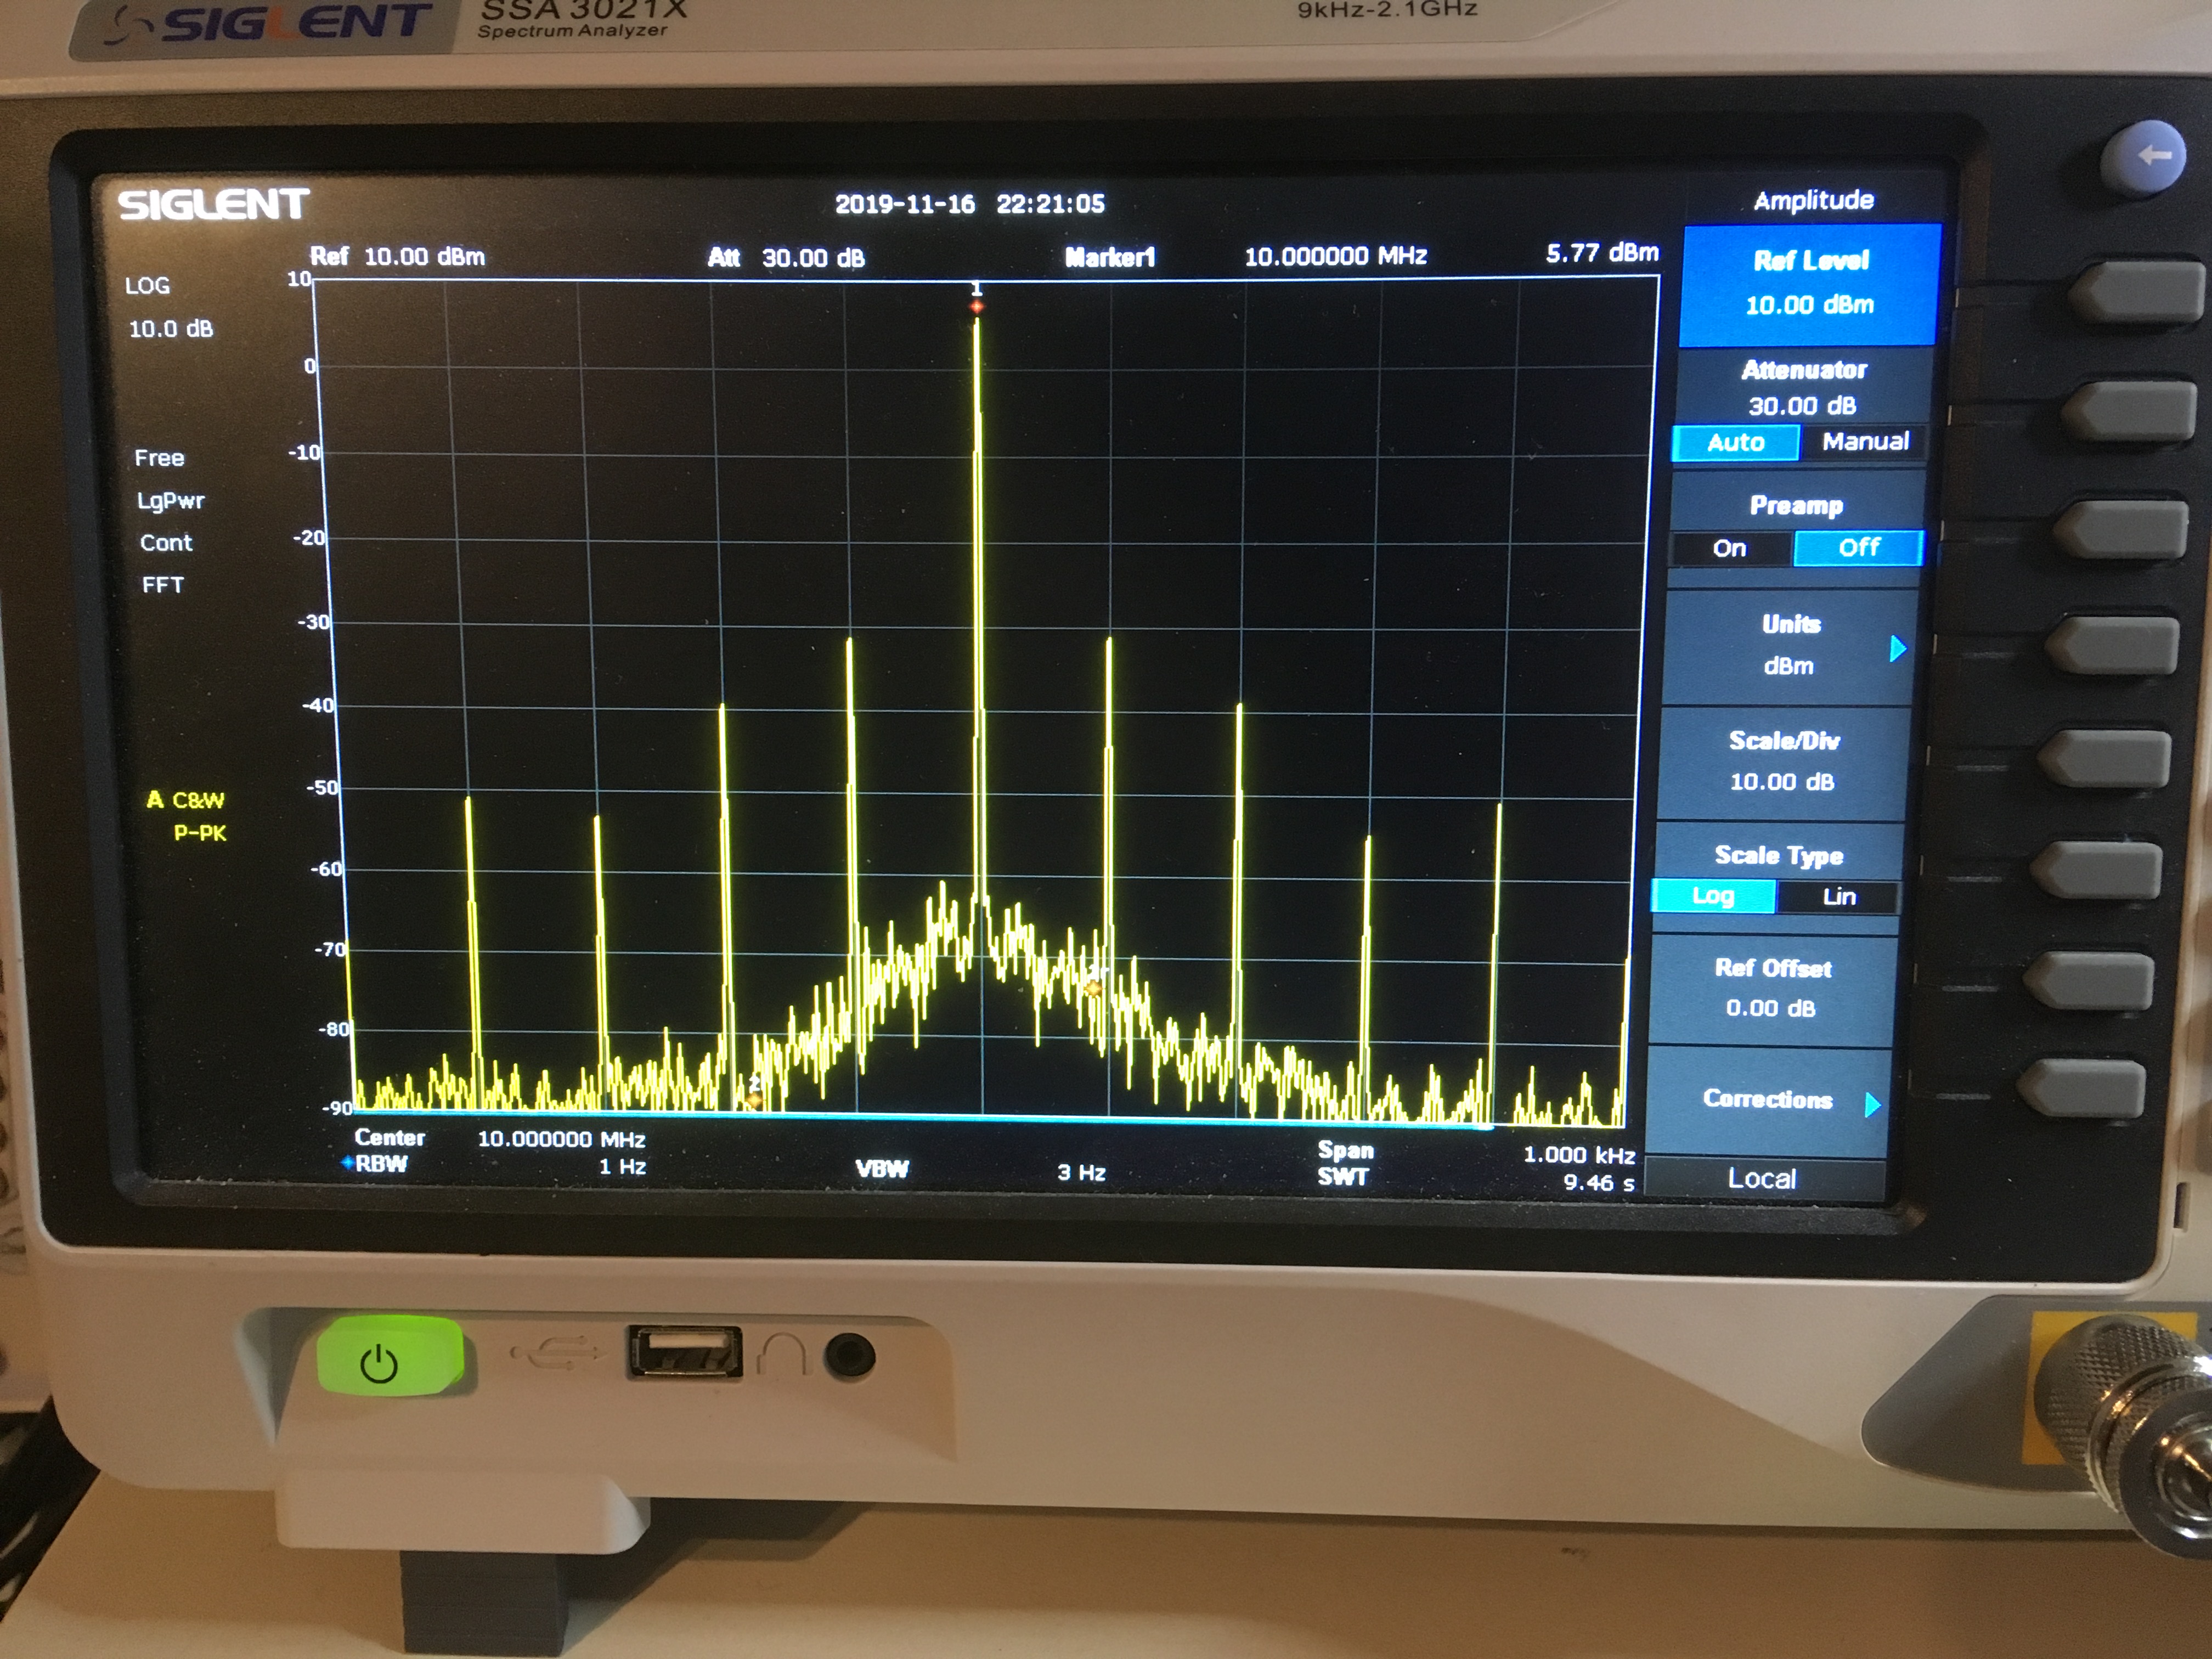Click the RBW 1 Hz value
Screen dimensions: 2212x1659
[x=622, y=1167]
